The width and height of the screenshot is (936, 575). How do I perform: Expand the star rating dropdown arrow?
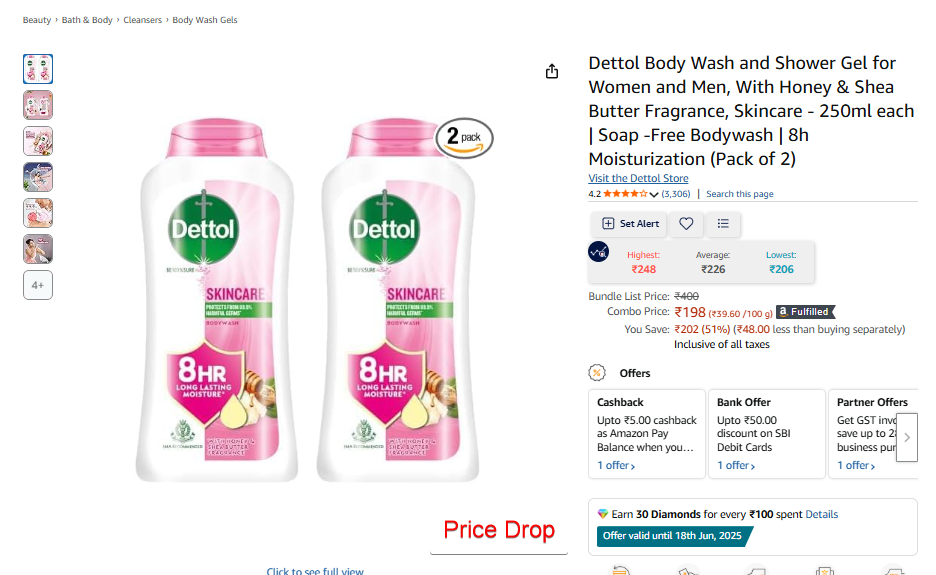click(x=654, y=194)
